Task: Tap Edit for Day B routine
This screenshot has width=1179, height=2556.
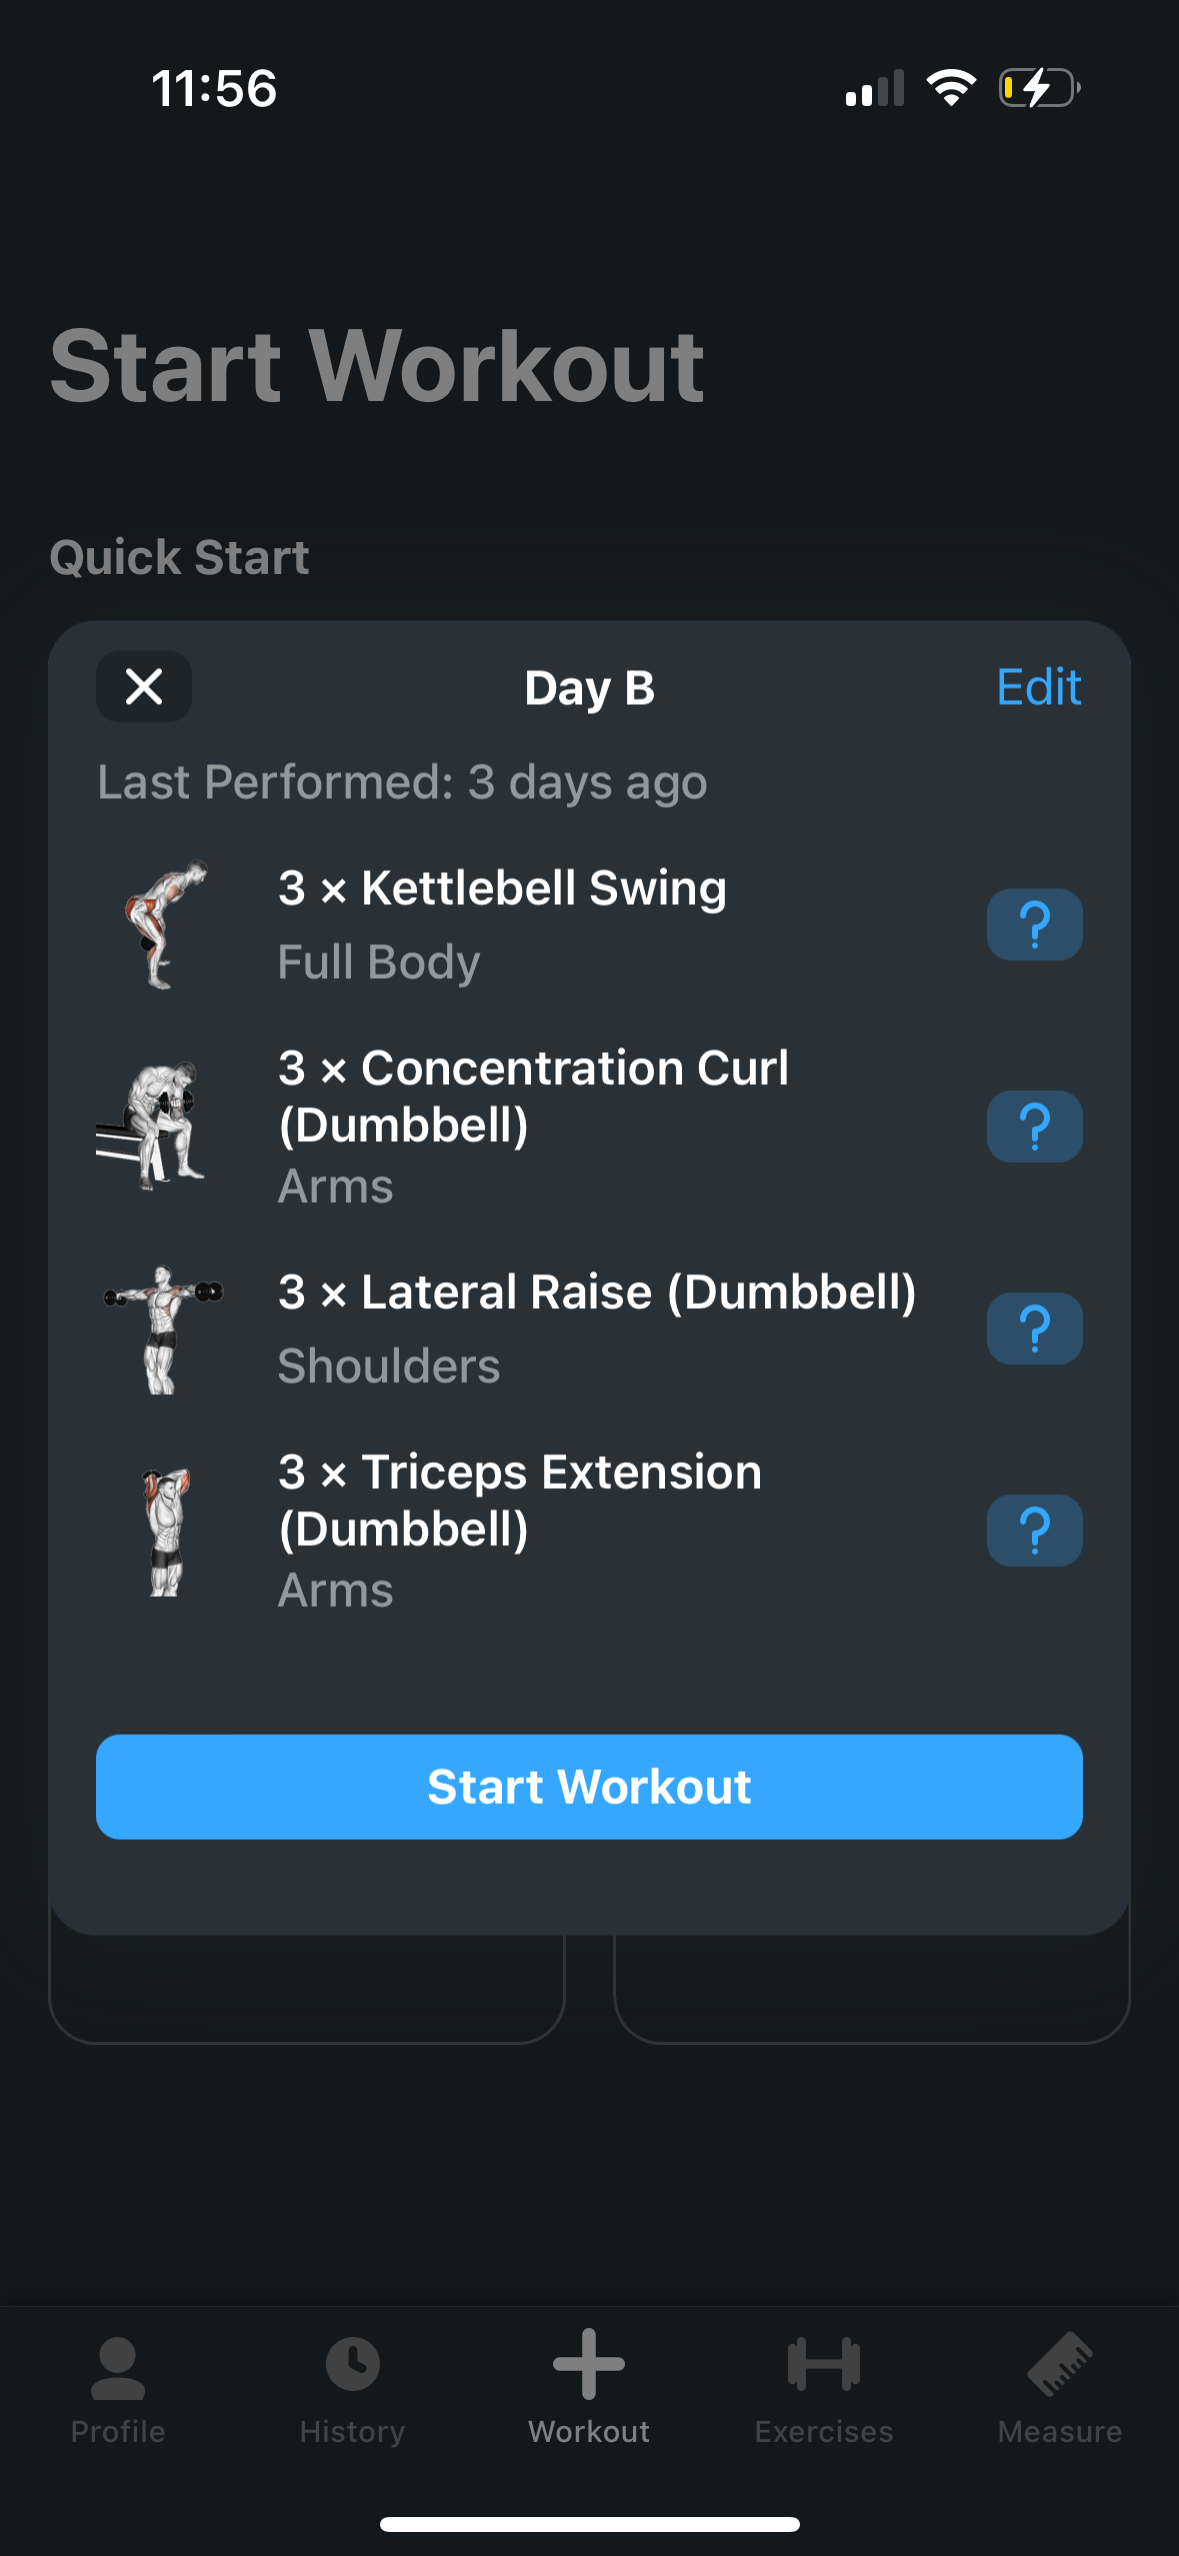Action: 1038,688
